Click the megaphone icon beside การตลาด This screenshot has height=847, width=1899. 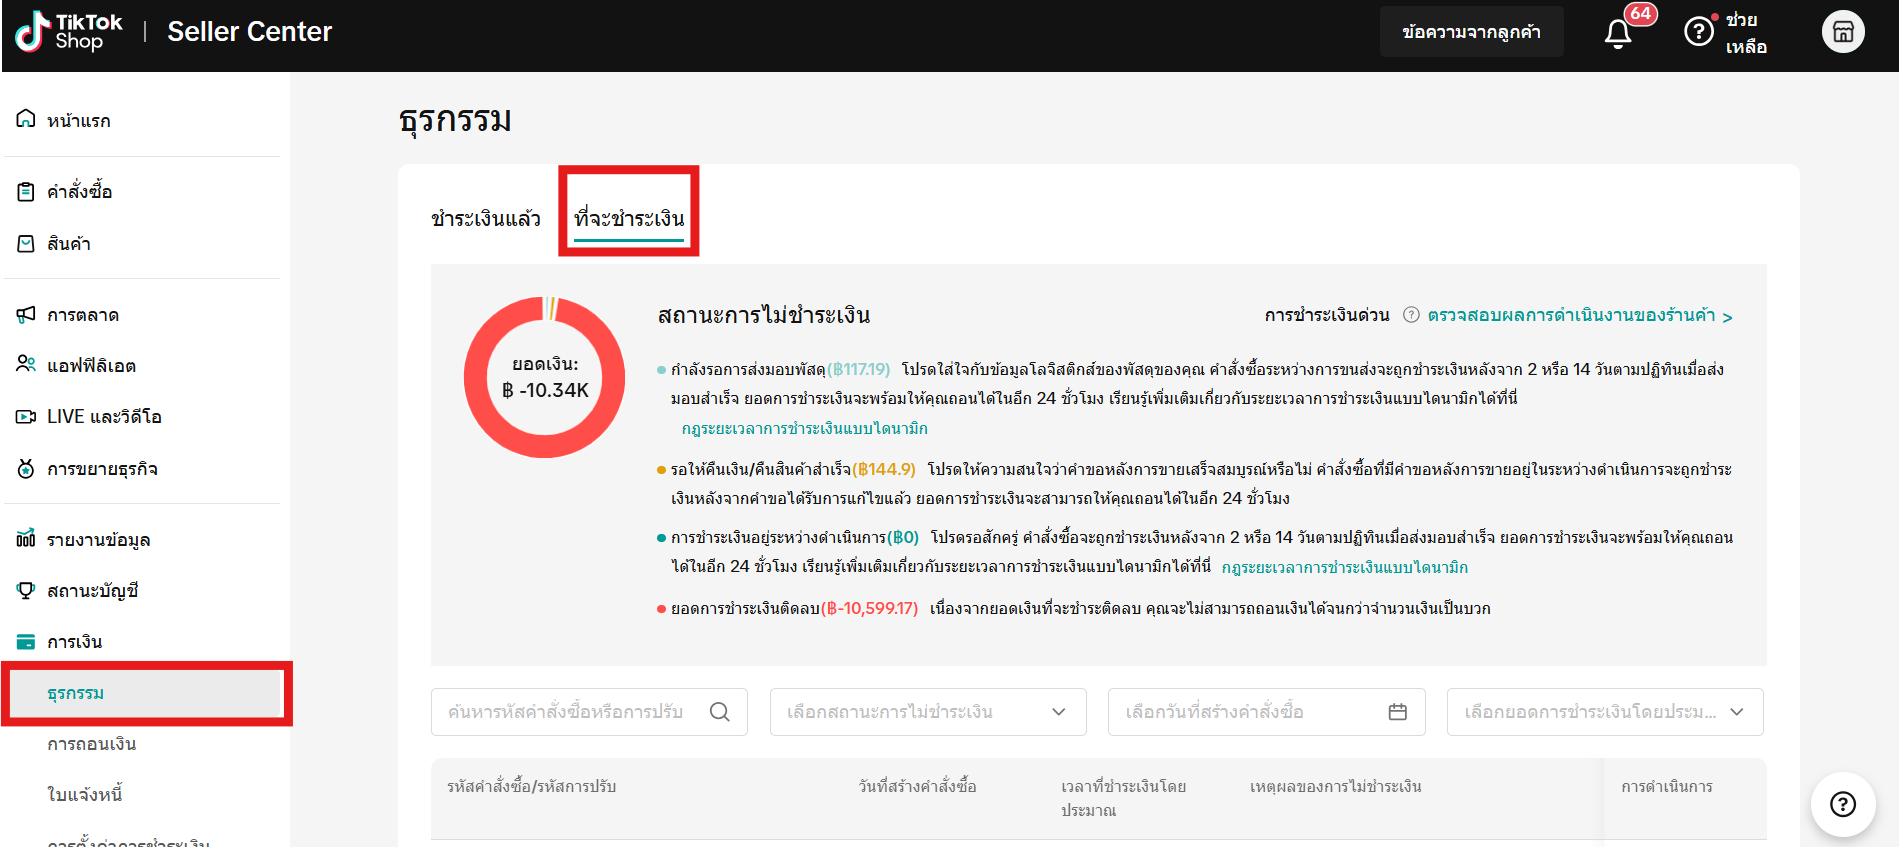click(26, 315)
